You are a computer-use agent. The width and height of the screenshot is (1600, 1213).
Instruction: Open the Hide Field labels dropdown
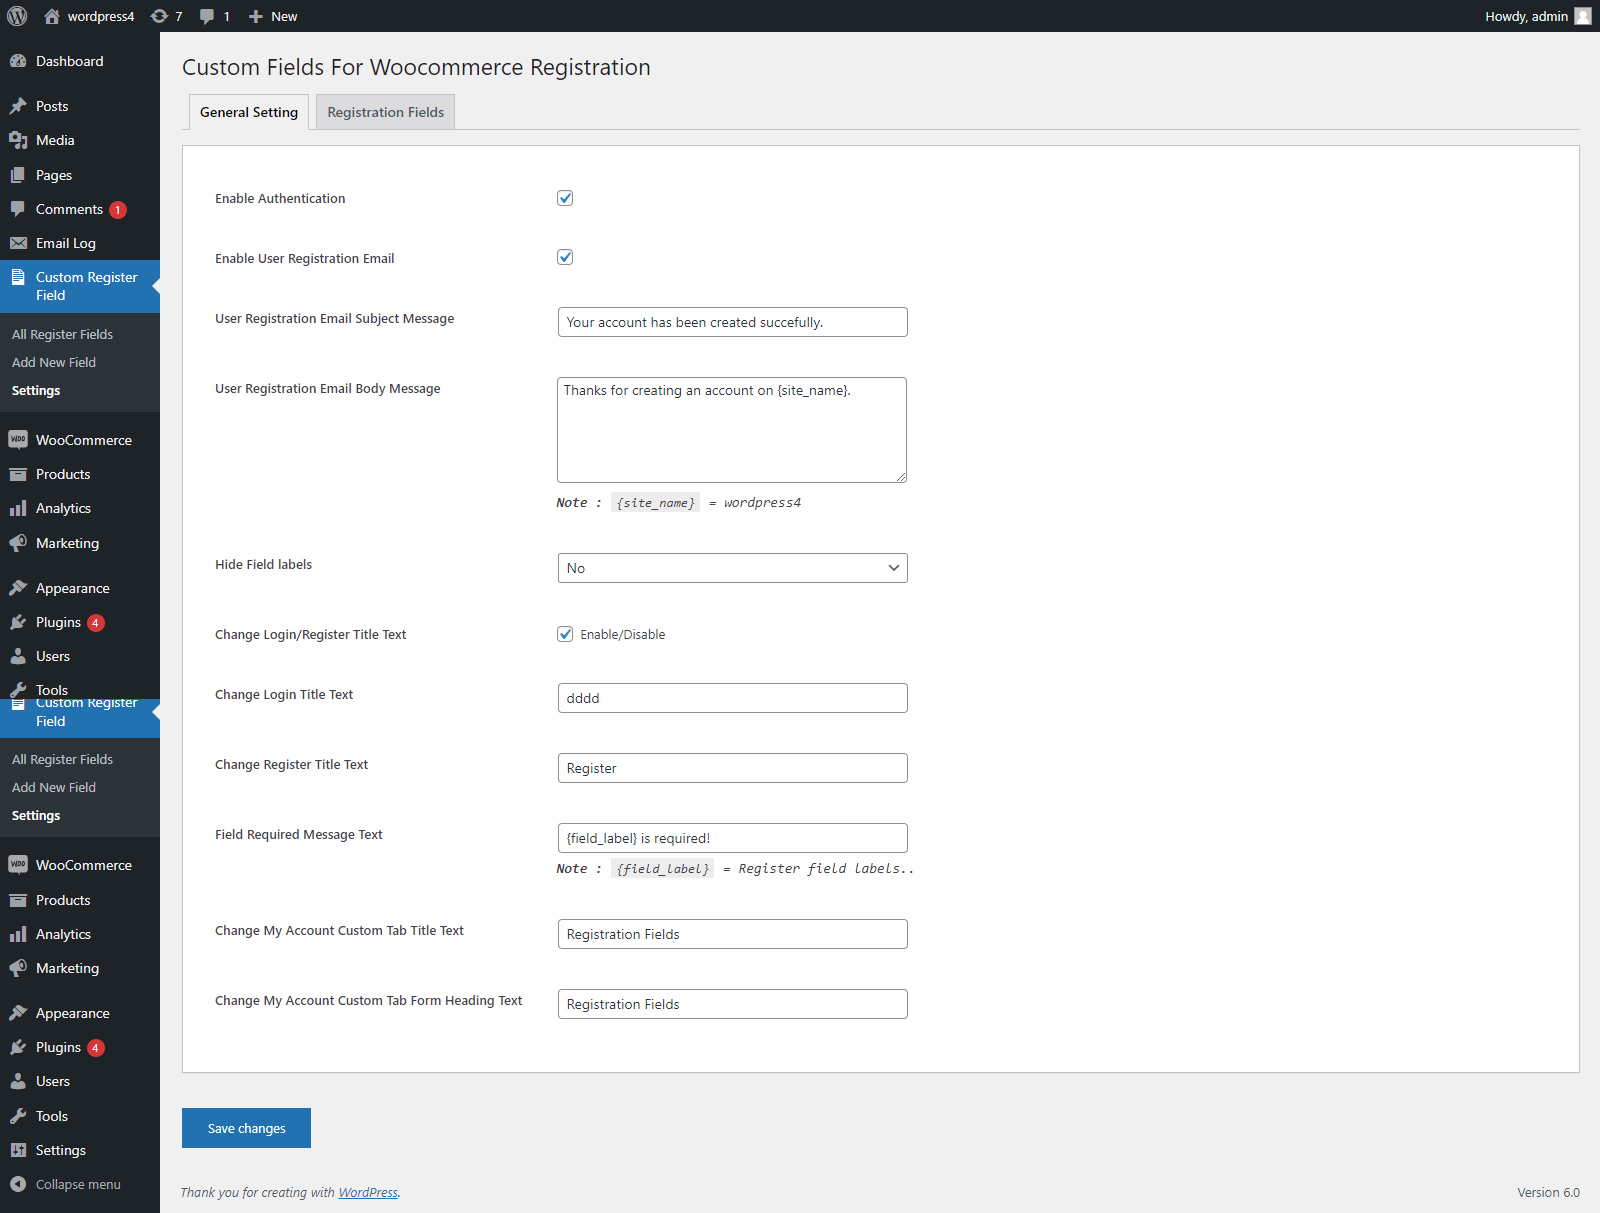[x=732, y=567]
